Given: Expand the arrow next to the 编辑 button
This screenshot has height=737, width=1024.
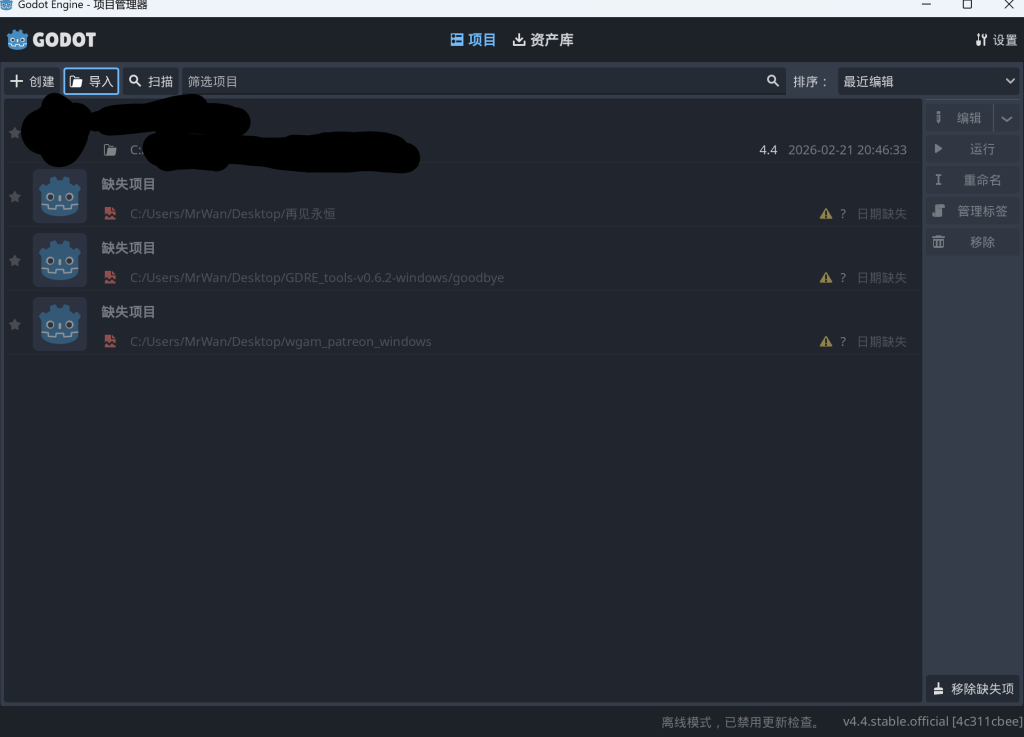Looking at the screenshot, I should [1006, 118].
